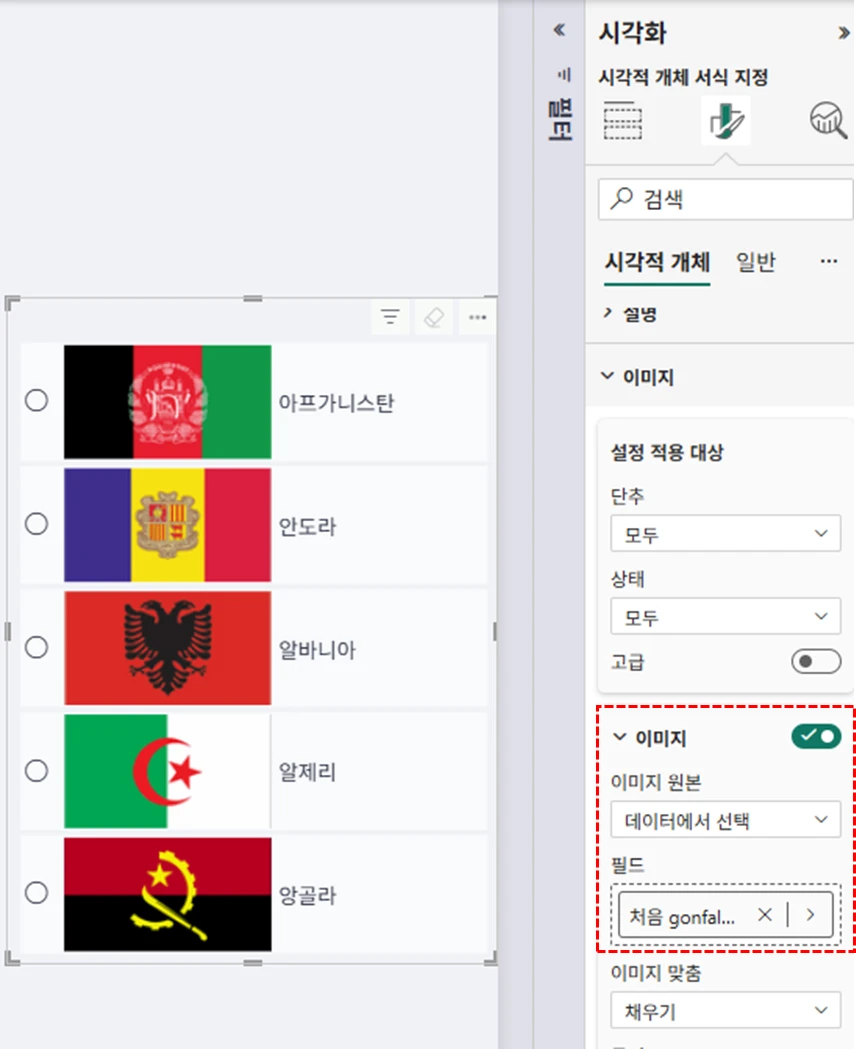This screenshot has height=1049, width=856.
Task: Open the 단추 dropdown
Action: pyautogui.click(x=725, y=534)
